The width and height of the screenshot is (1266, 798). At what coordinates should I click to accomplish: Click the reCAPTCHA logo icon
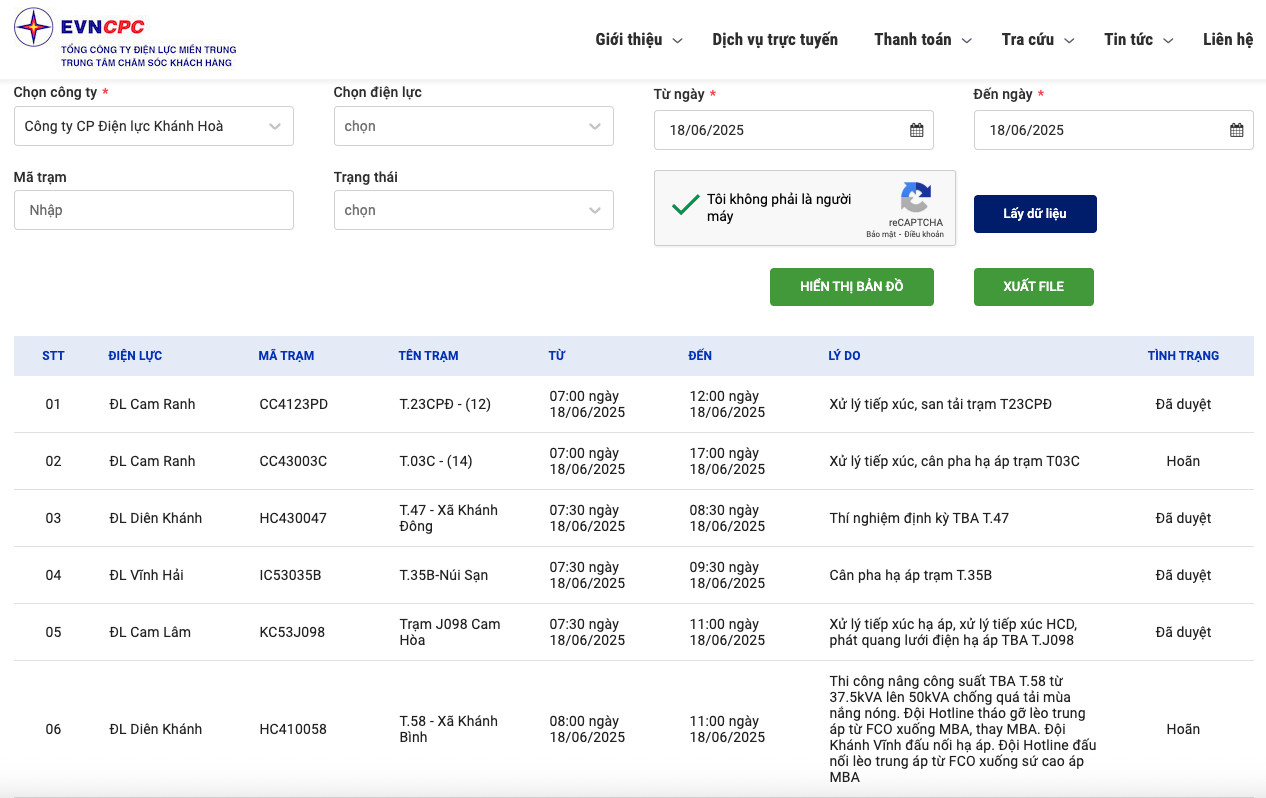coord(915,197)
